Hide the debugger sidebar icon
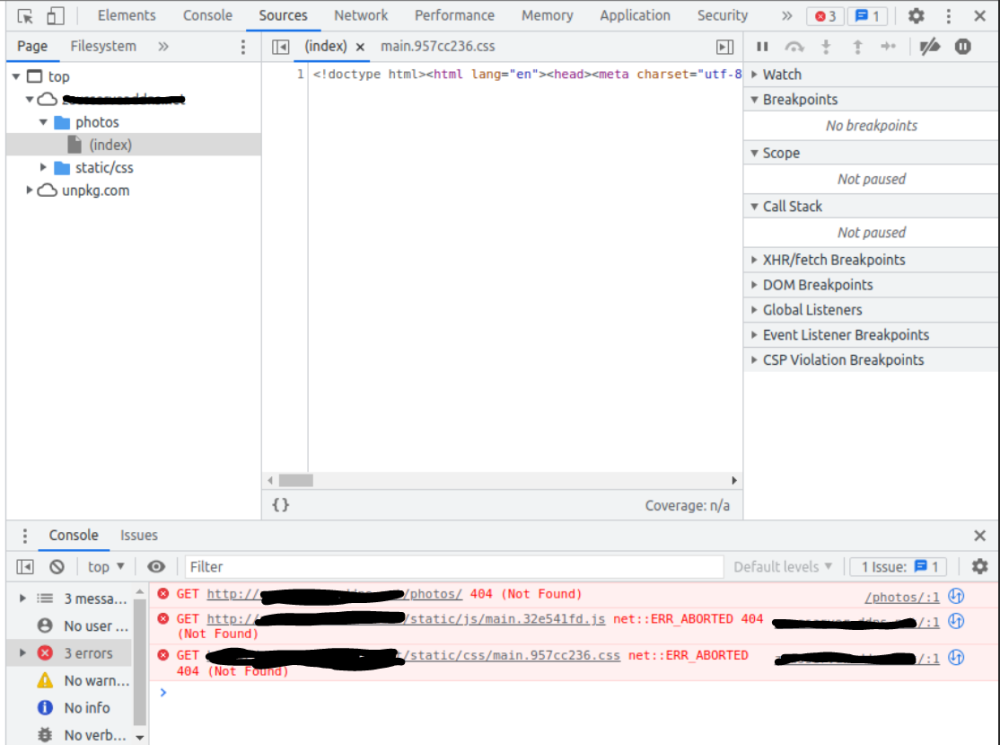Screen dimensions: 1000x745 724,47
